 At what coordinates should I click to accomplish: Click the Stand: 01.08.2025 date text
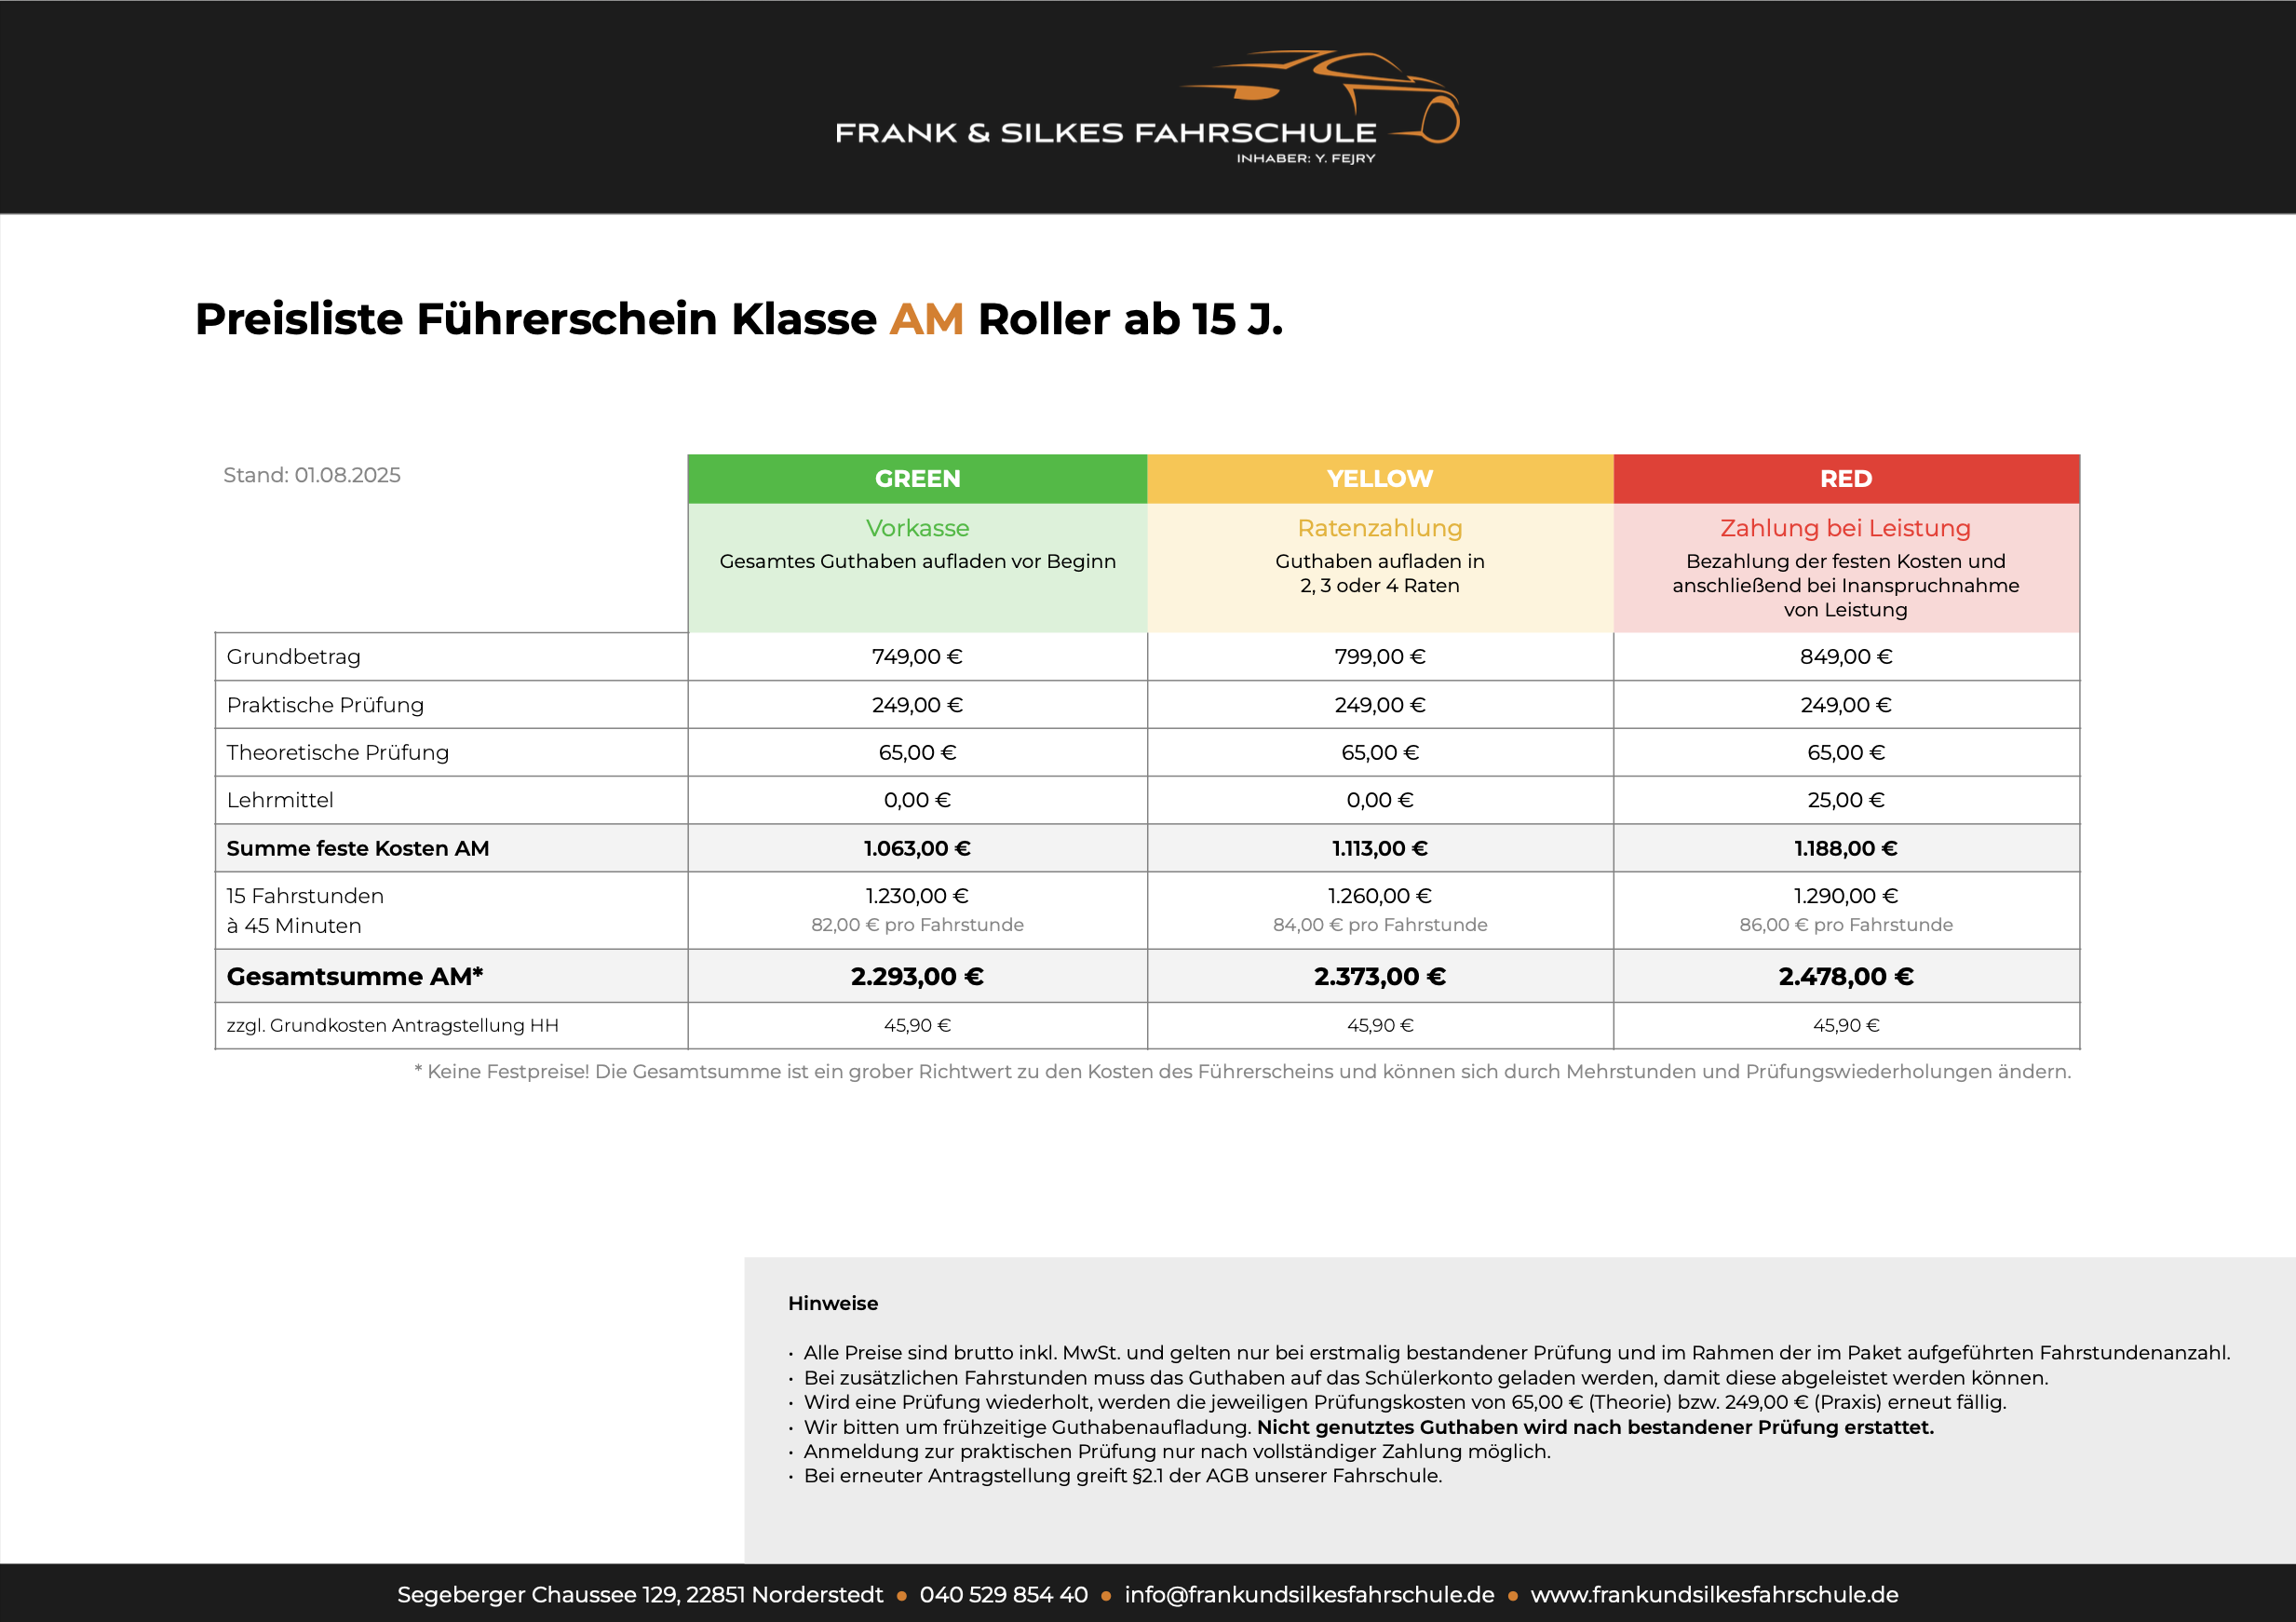312,475
